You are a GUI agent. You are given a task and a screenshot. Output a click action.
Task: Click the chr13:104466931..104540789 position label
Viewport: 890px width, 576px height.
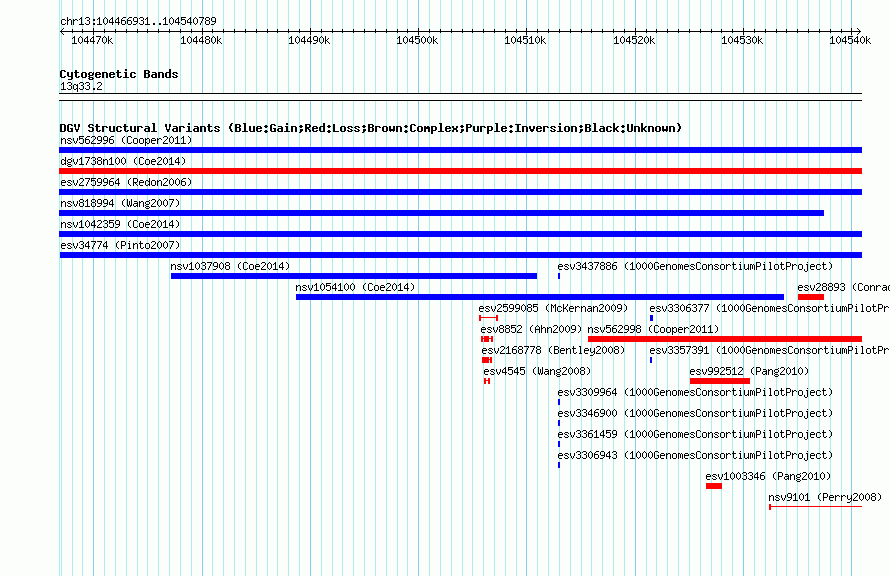coord(138,21)
